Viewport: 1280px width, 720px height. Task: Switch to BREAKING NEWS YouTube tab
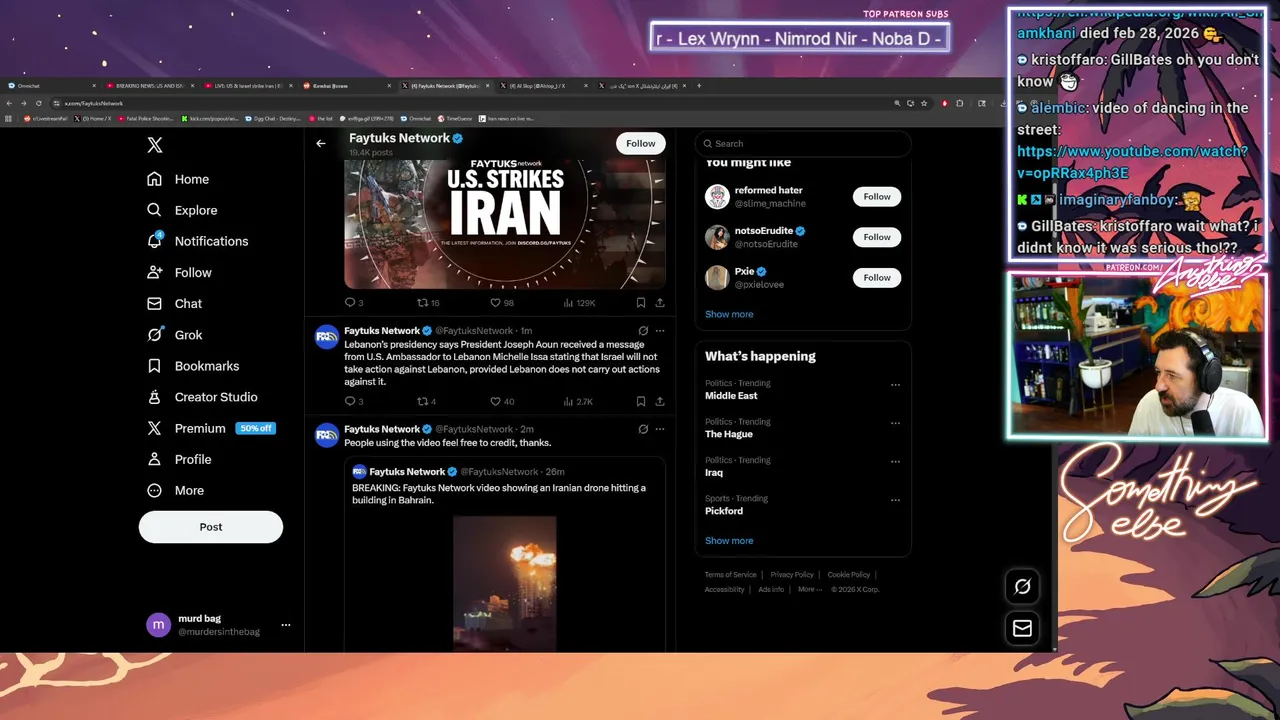(150, 86)
